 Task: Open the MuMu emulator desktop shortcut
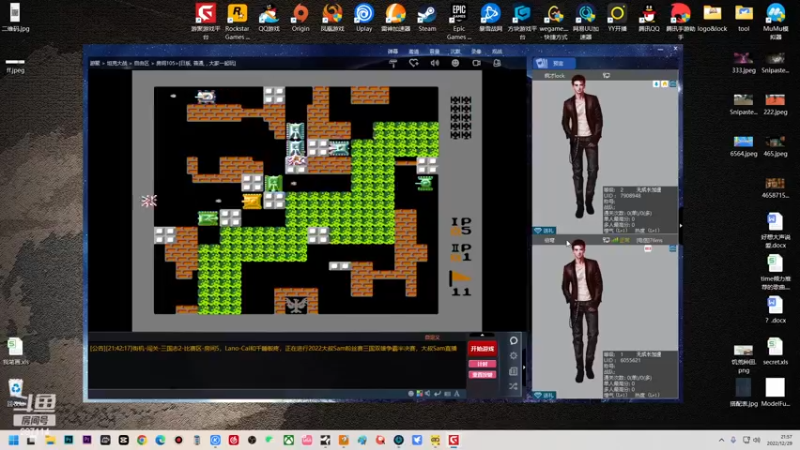coord(776,21)
